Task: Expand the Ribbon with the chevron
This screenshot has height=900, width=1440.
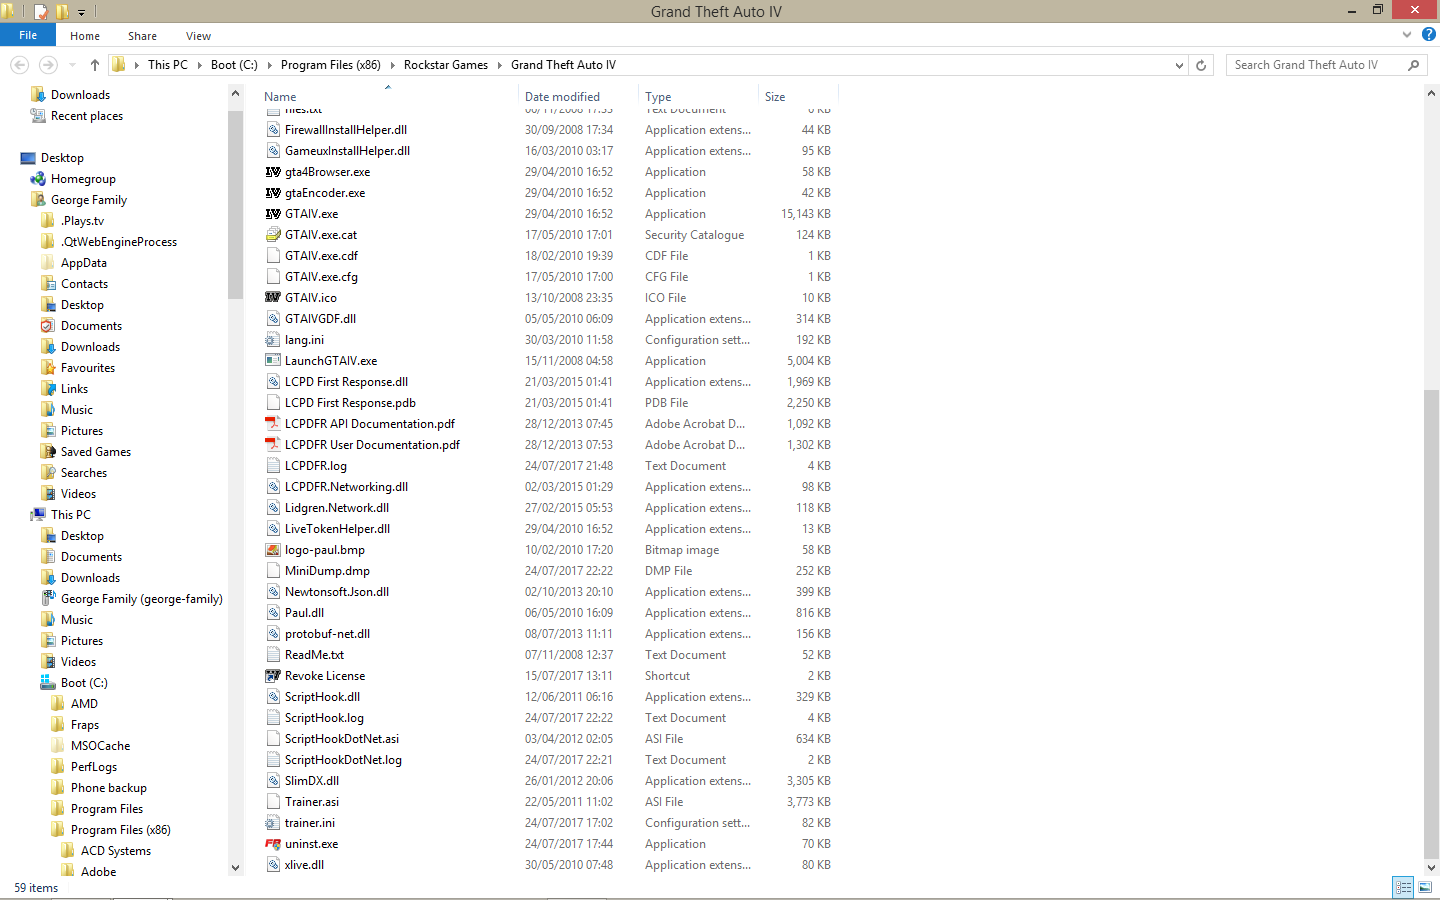Action: coord(1407,35)
